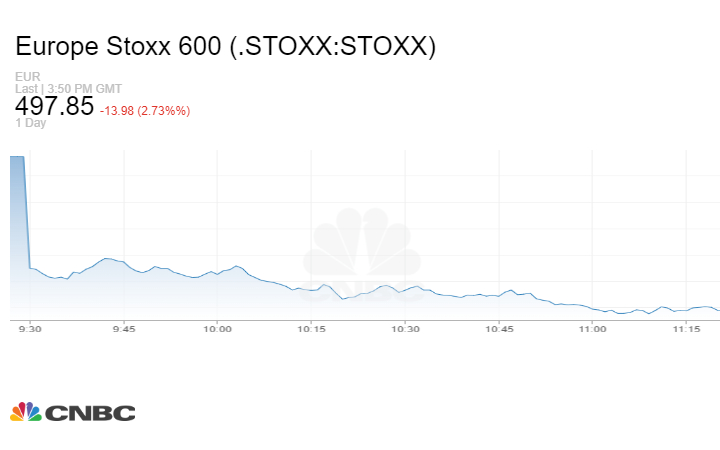Click the 9:45 time axis label
The width and height of the screenshot is (720, 450).
(x=124, y=328)
